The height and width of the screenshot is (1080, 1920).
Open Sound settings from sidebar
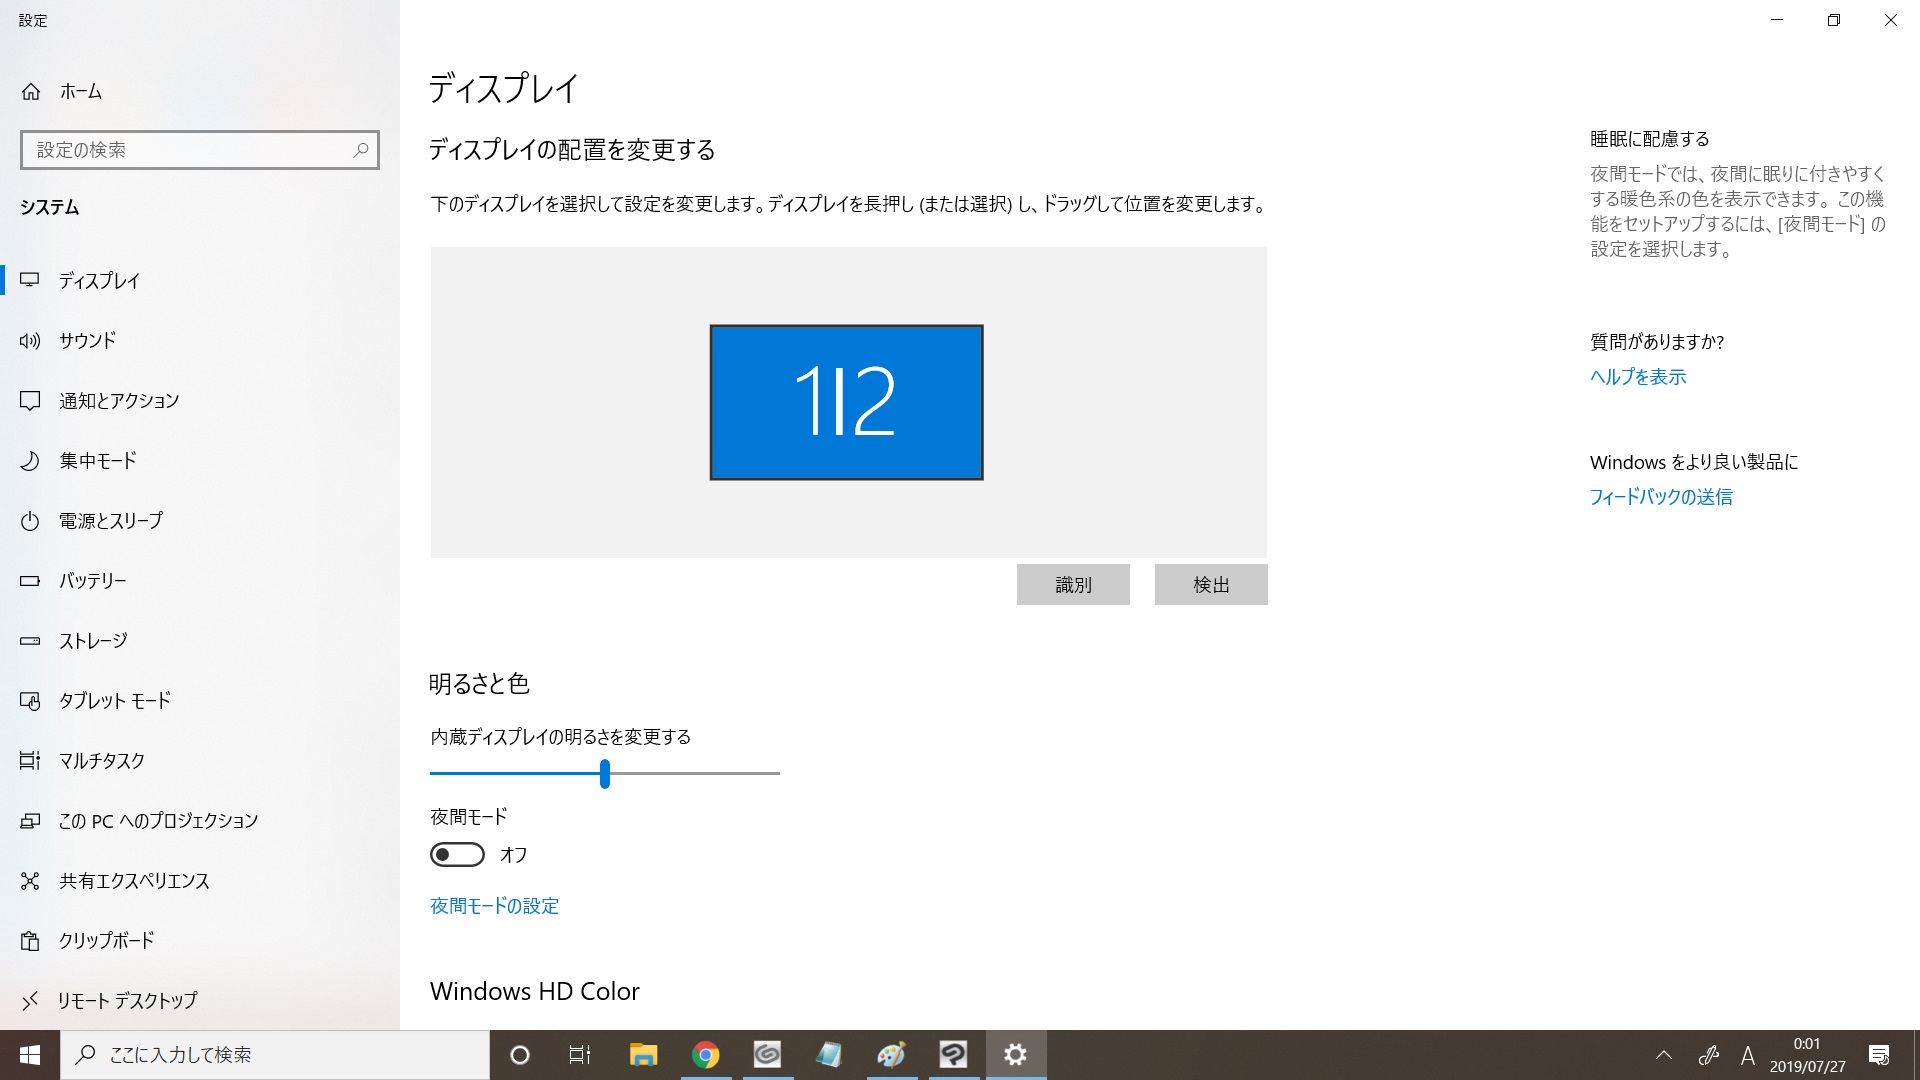pos(87,341)
